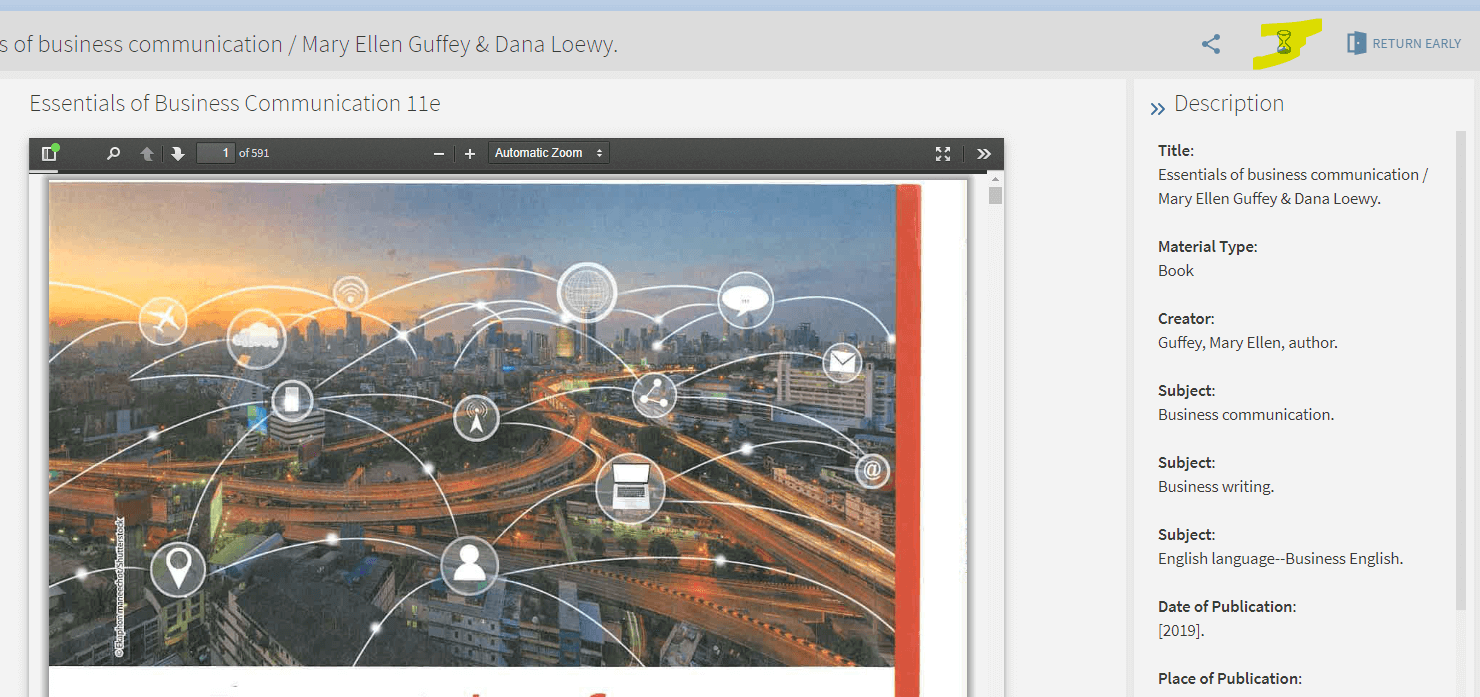Collapse the Description panel chevron
Screen dimensions: 1480x697
coord(1157,108)
